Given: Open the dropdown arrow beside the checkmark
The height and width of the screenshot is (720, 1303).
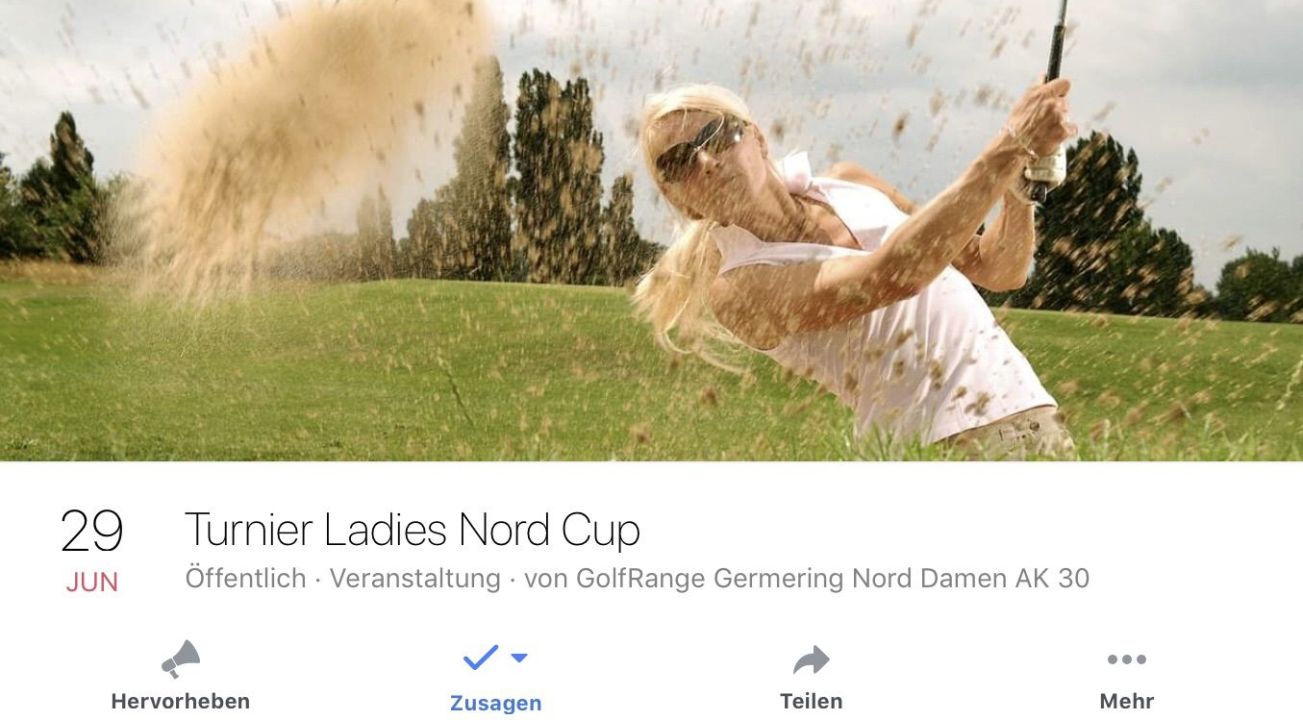Looking at the screenshot, I should point(519,658).
